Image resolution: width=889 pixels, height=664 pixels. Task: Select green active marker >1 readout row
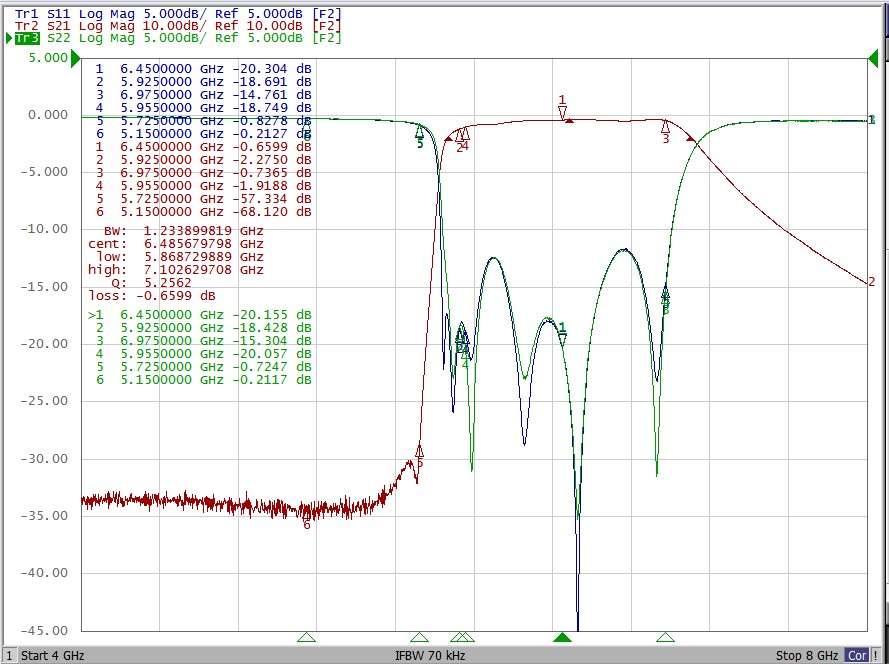click(x=200, y=315)
